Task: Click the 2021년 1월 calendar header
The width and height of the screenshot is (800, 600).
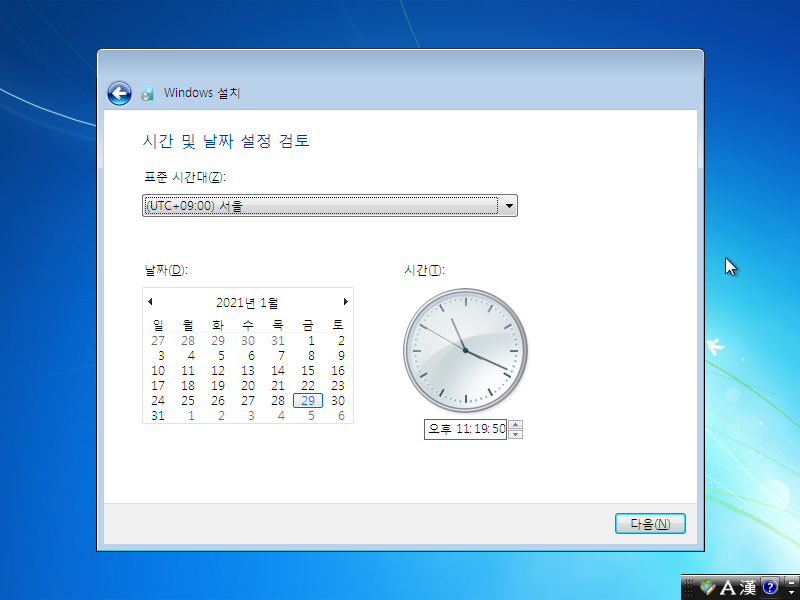Action: [247, 303]
